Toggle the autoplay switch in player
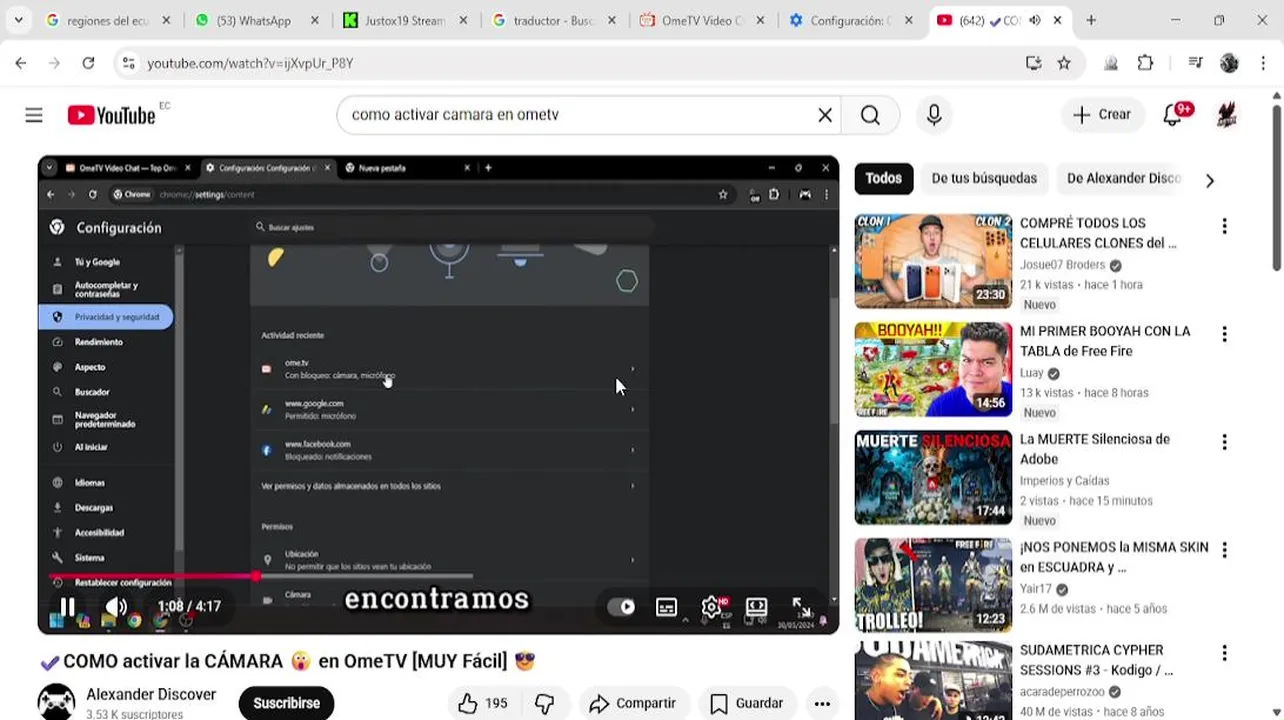This screenshot has width=1284, height=720. pos(621,607)
